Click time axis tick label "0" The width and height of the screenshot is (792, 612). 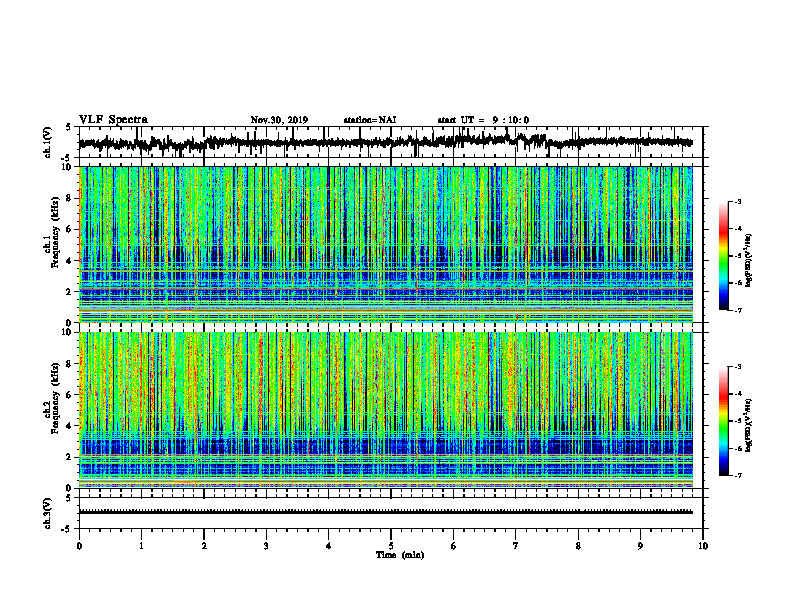click(79, 546)
